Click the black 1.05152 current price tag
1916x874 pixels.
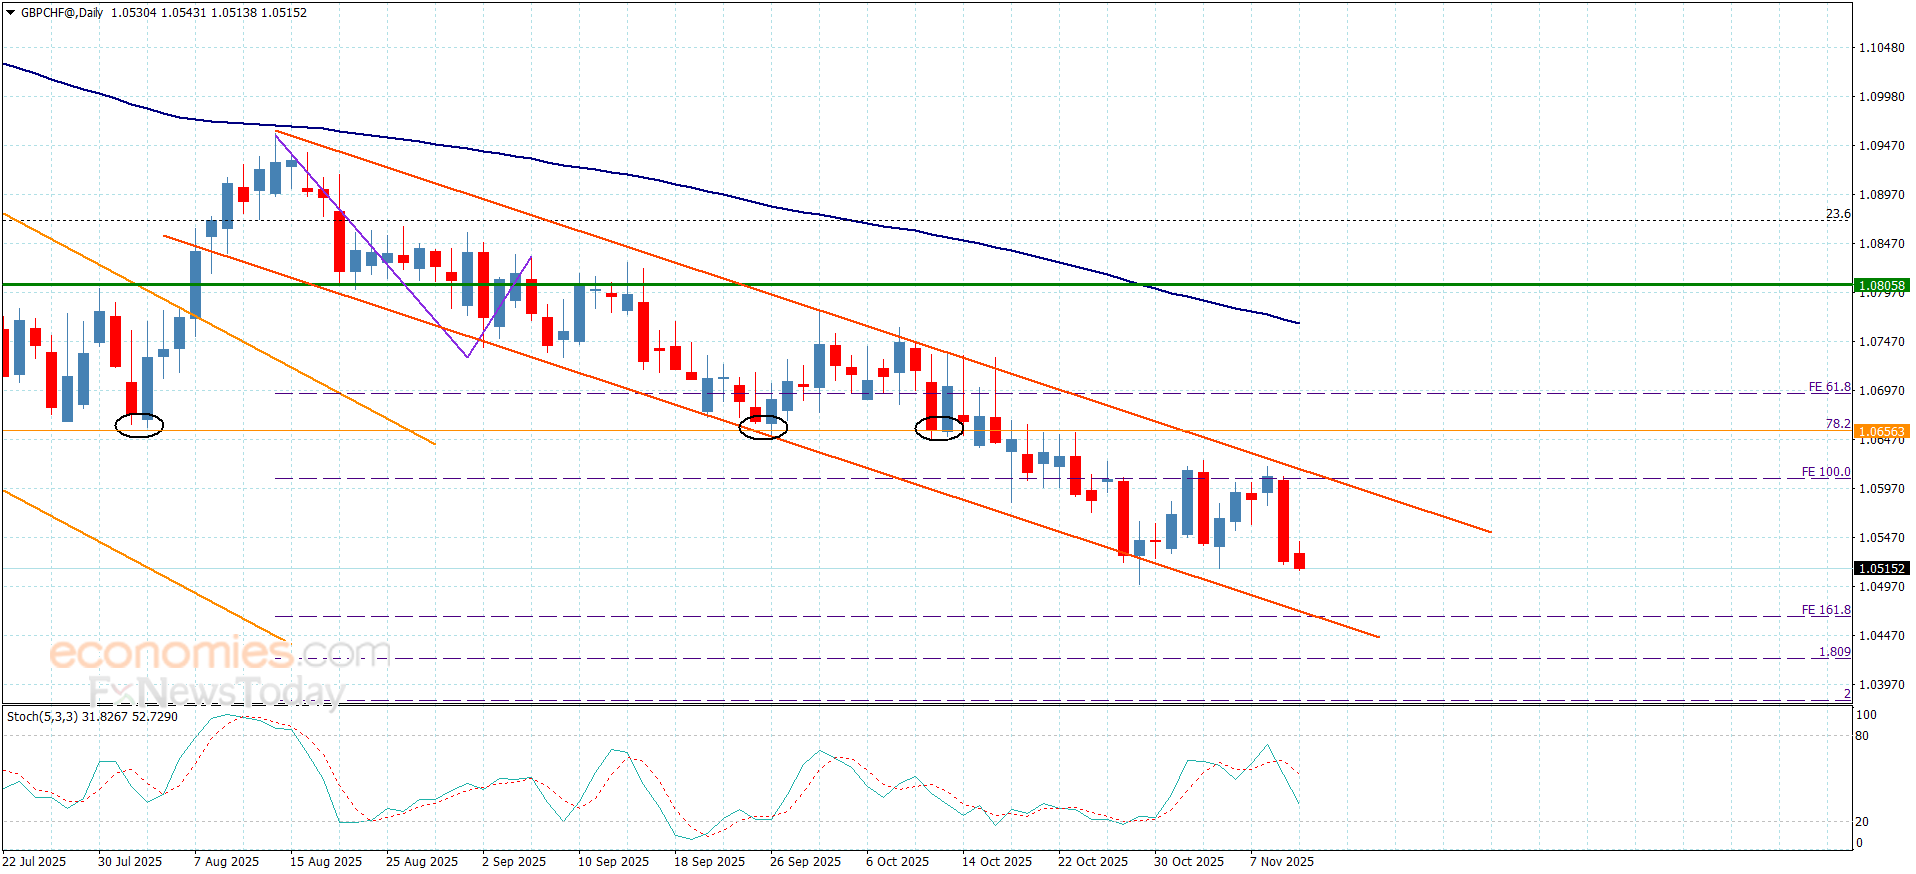click(1881, 569)
